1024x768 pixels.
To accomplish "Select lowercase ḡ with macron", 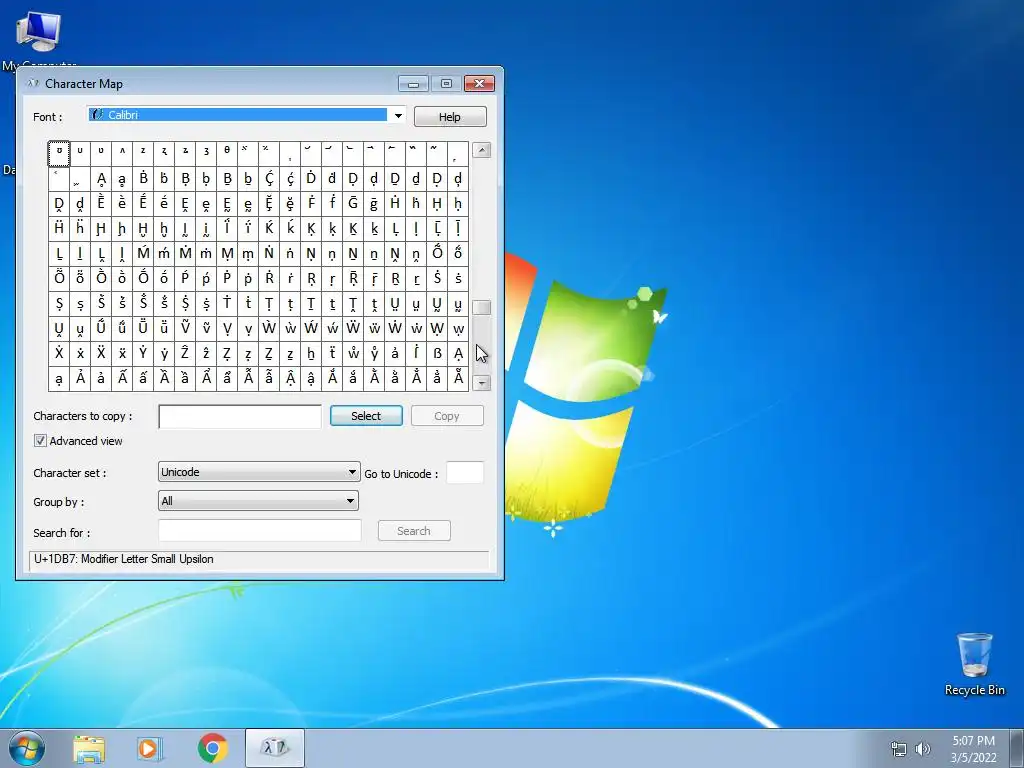I will [x=374, y=204].
